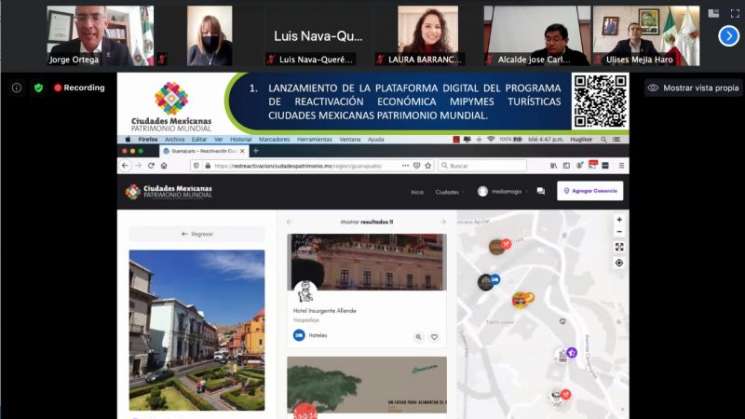Open Firefox hamburger menu
Image resolution: width=745 pixels, height=419 pixels.
pyautogui.click(x=621, y=166)
